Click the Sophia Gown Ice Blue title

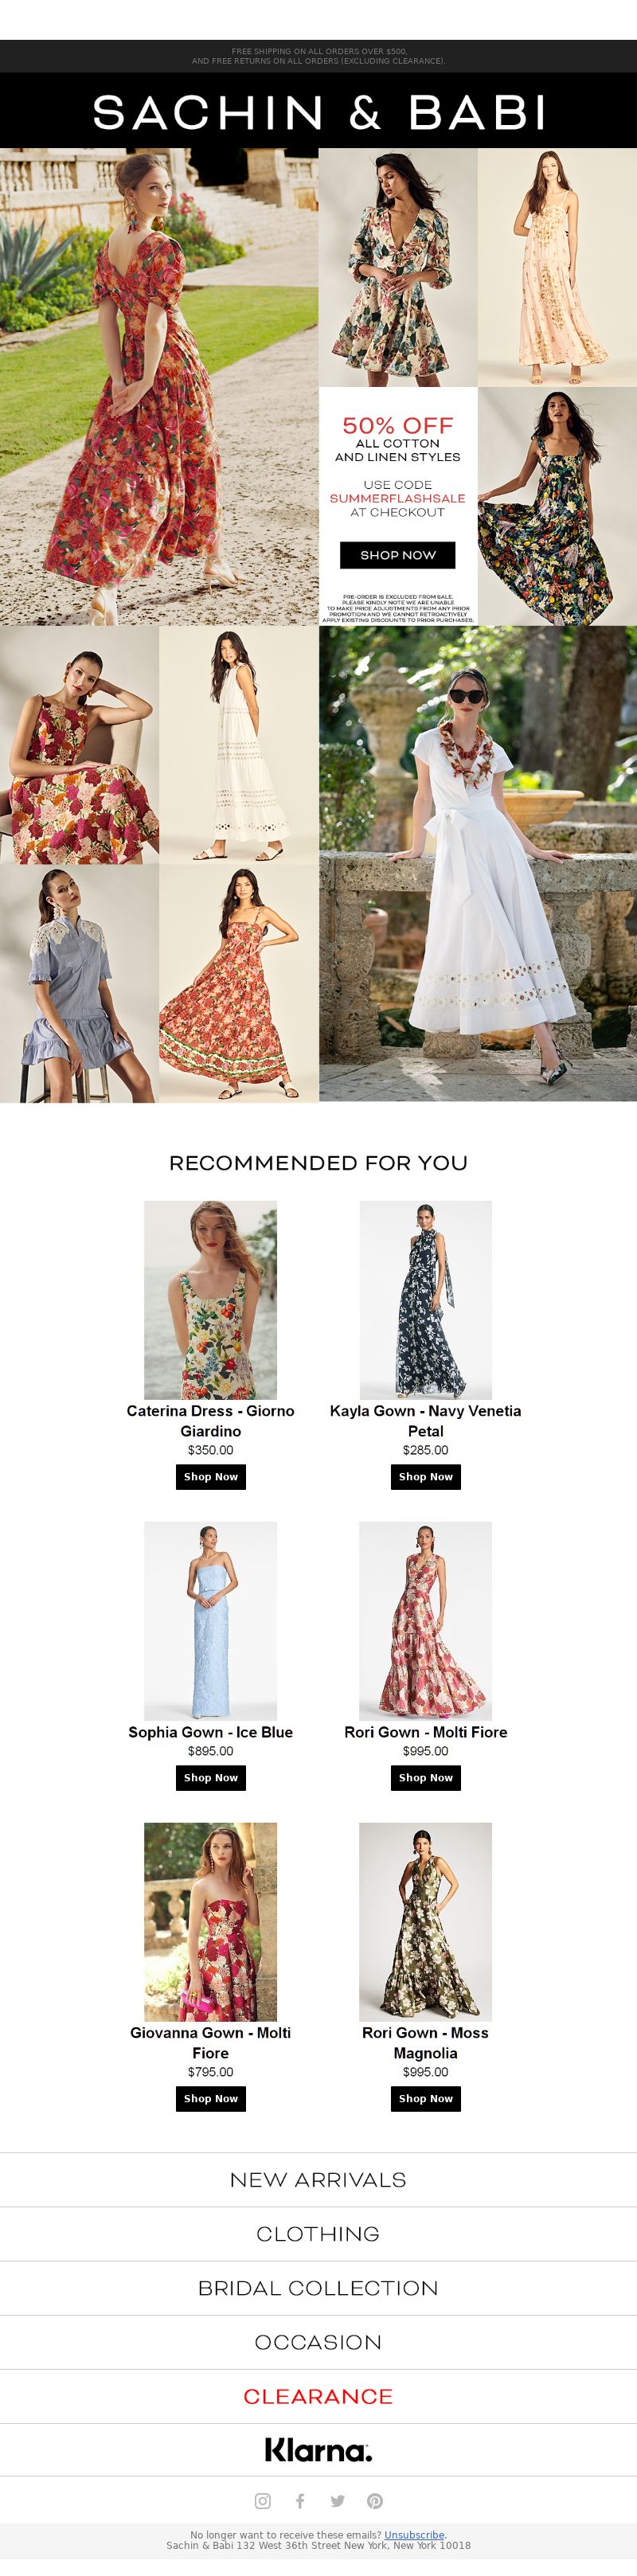[211, 1732]
